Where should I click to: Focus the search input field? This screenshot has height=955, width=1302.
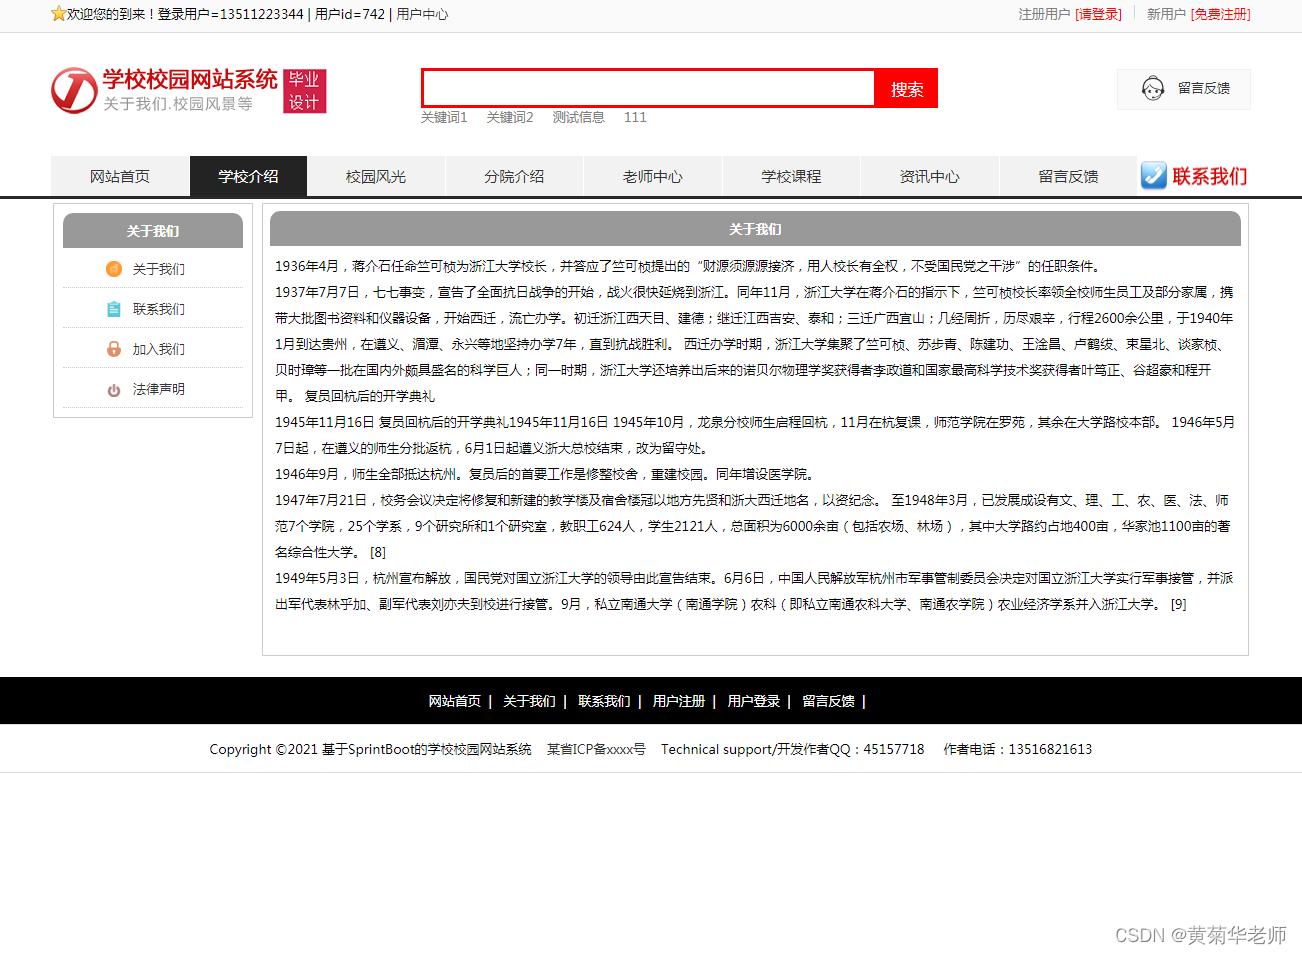click(x=648, y=88)
